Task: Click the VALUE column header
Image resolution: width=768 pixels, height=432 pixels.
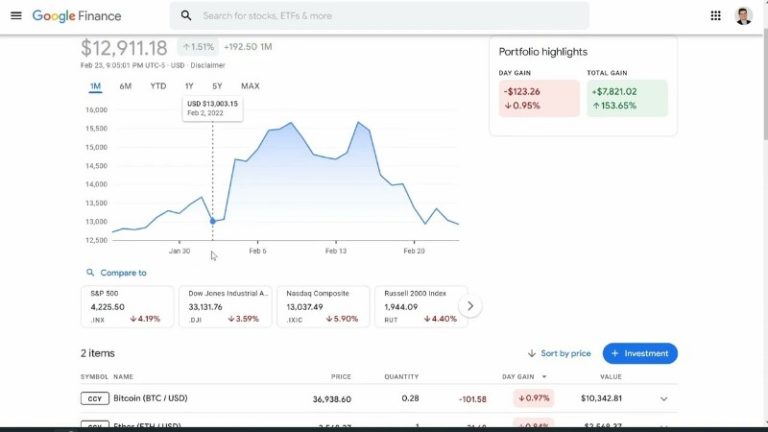Action: coord(610,377)
